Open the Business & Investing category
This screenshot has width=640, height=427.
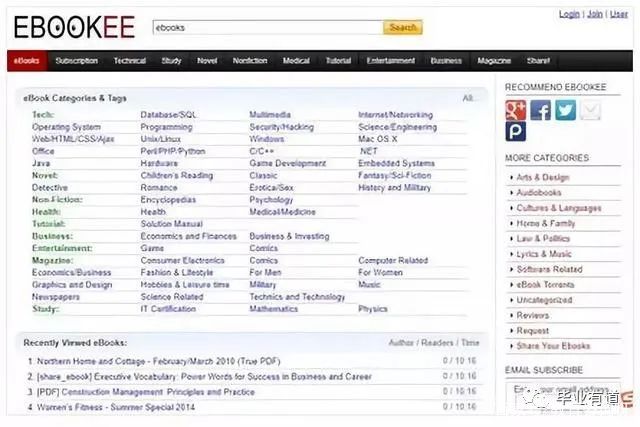[289, 236]
